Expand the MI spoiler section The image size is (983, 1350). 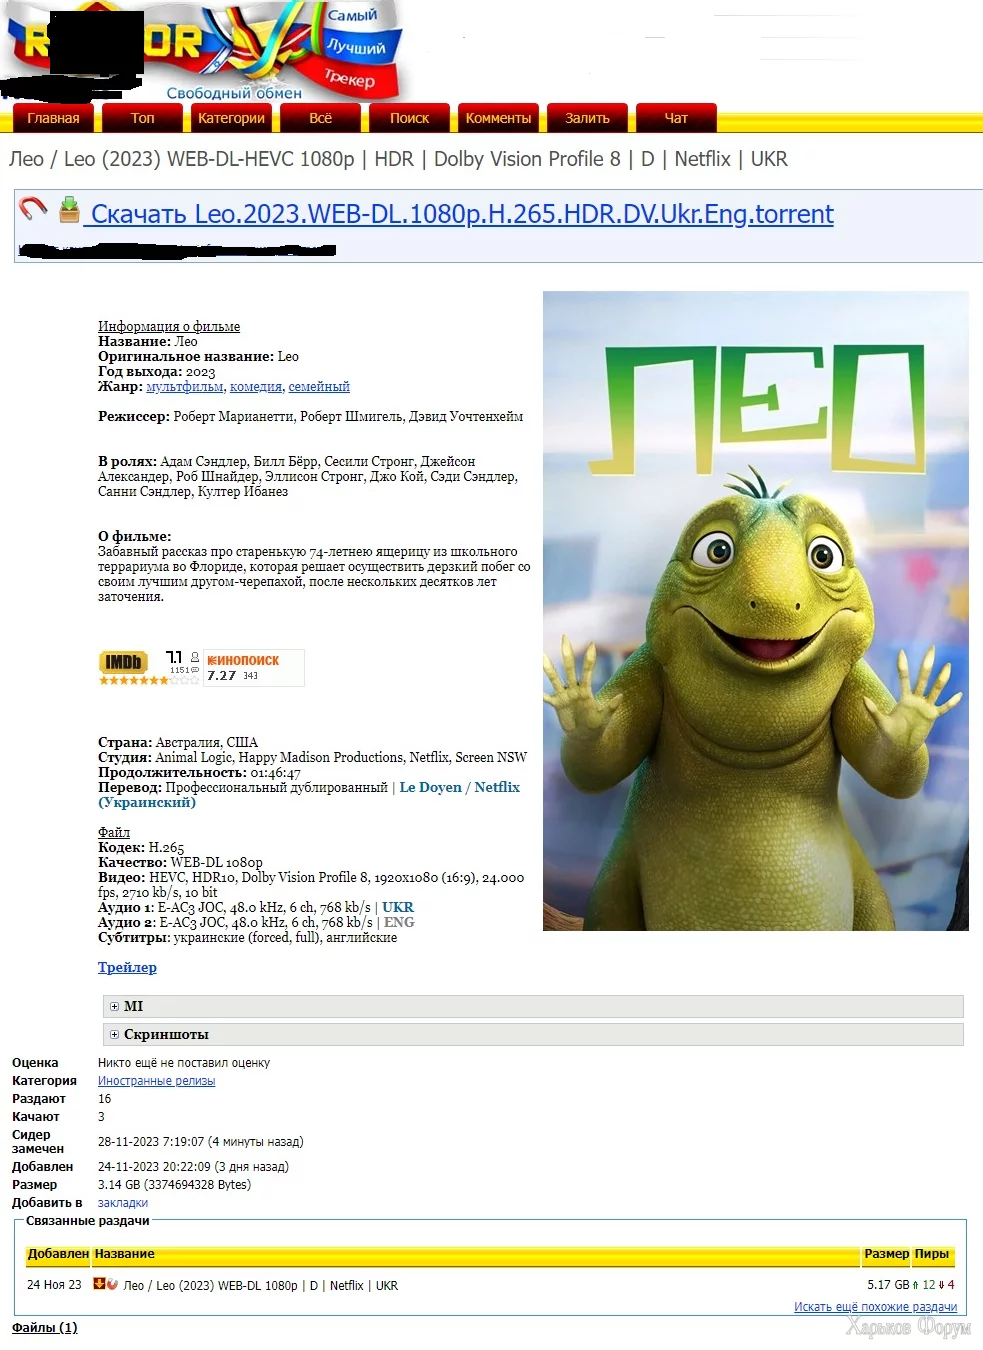coord(533,1006)
